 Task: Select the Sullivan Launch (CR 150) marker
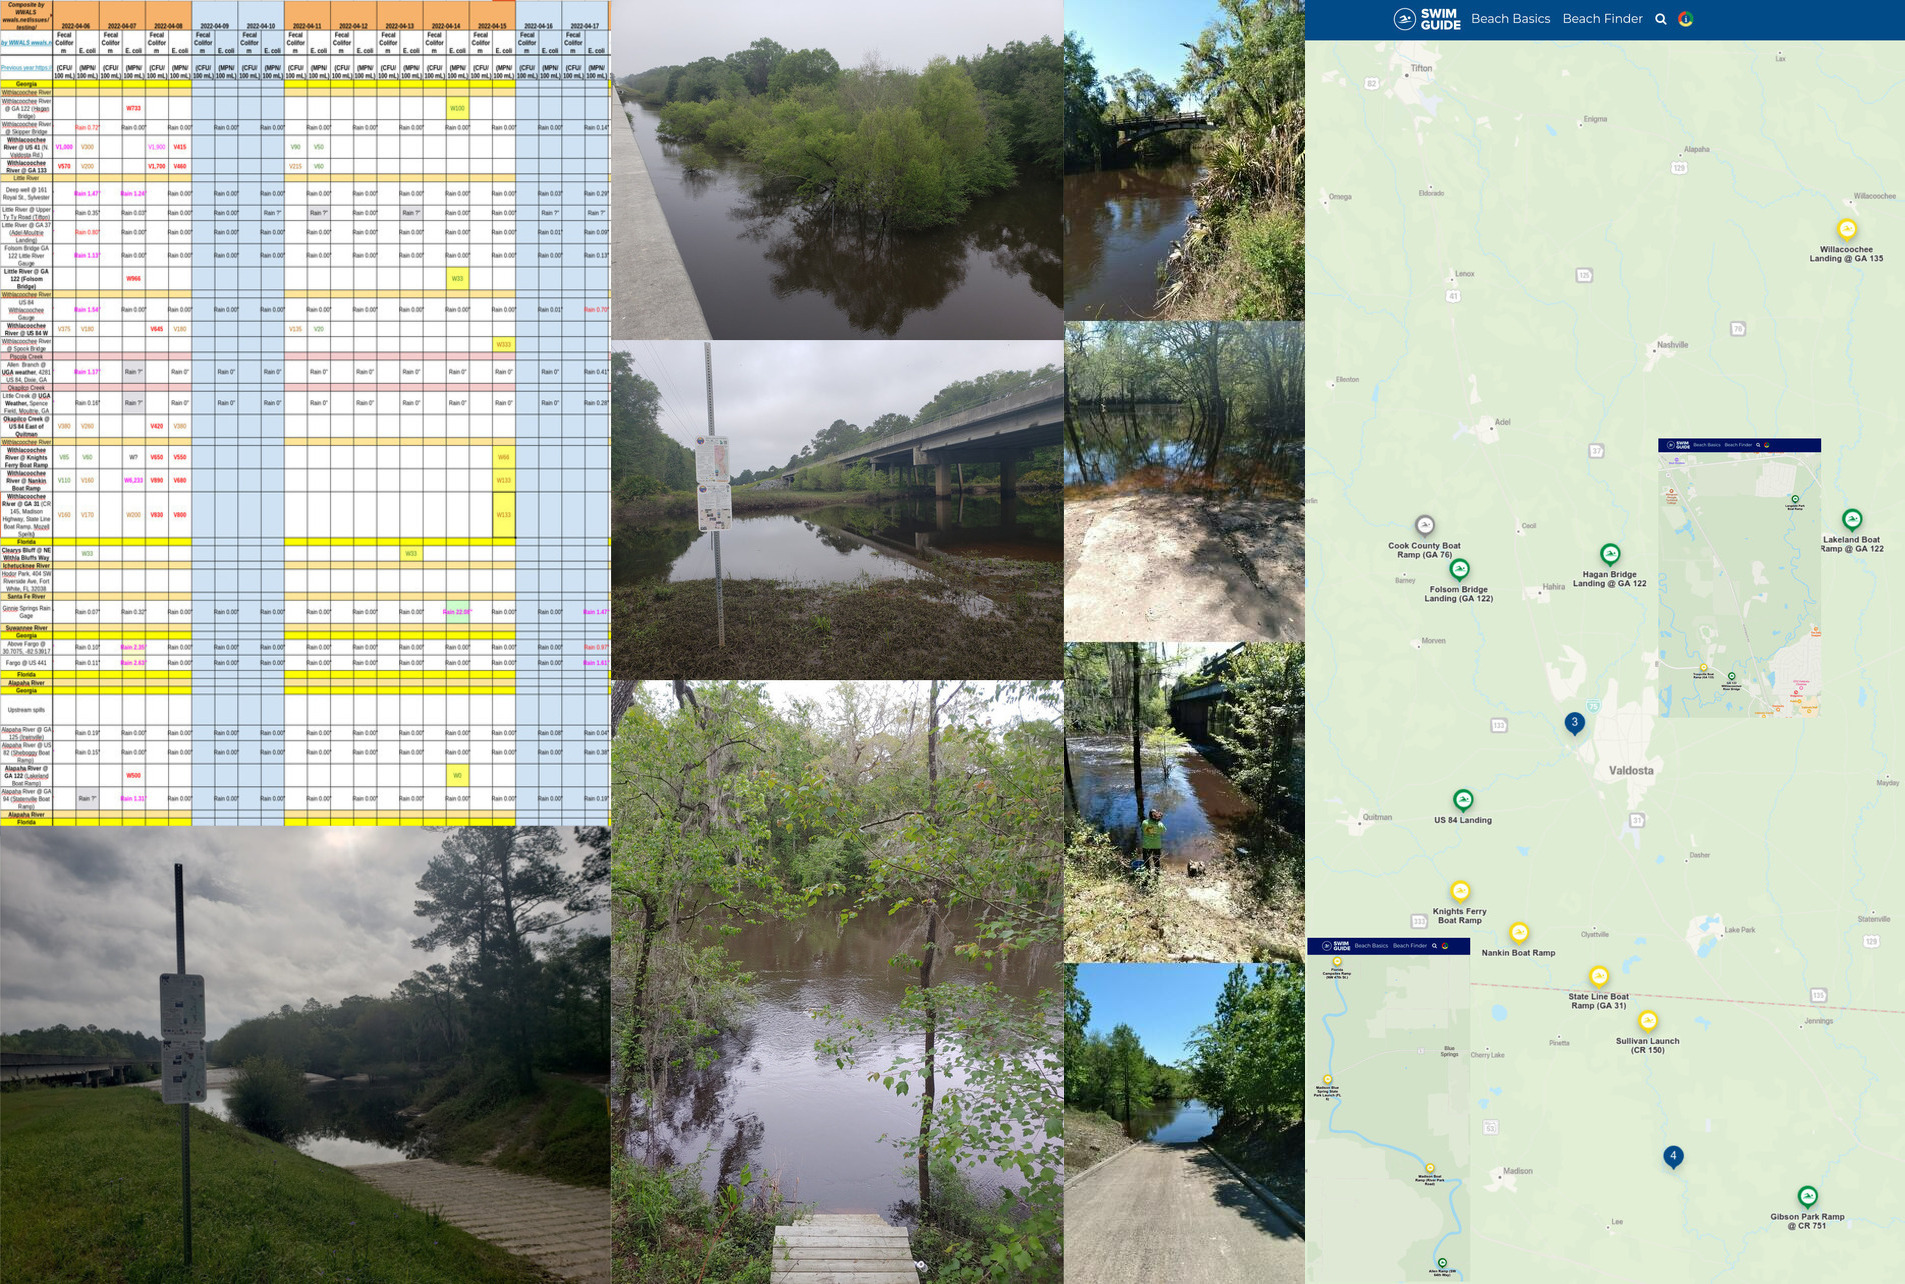[1648, 1021]
